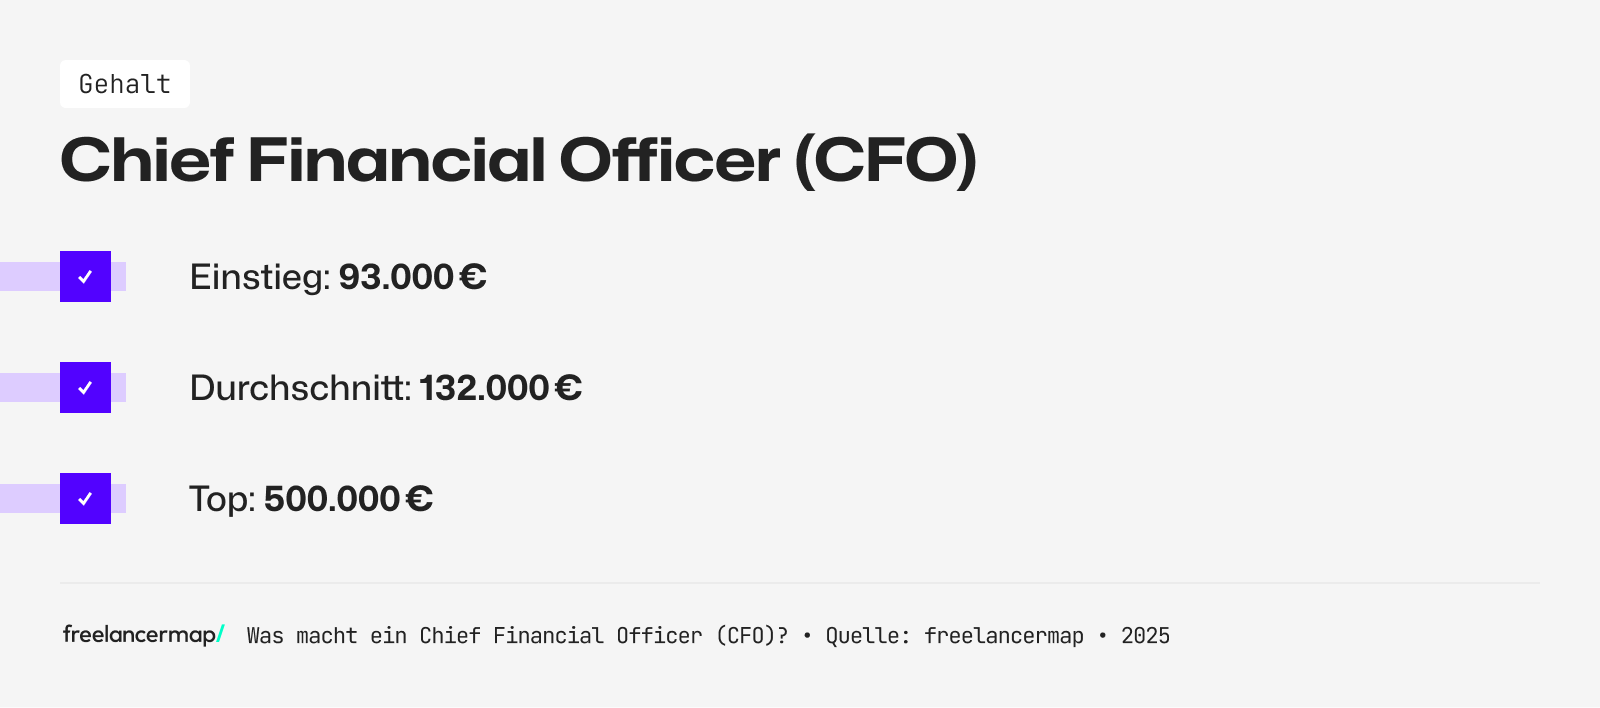
Task: Select the 93.000 € salary value
Action: coord(412,277)
